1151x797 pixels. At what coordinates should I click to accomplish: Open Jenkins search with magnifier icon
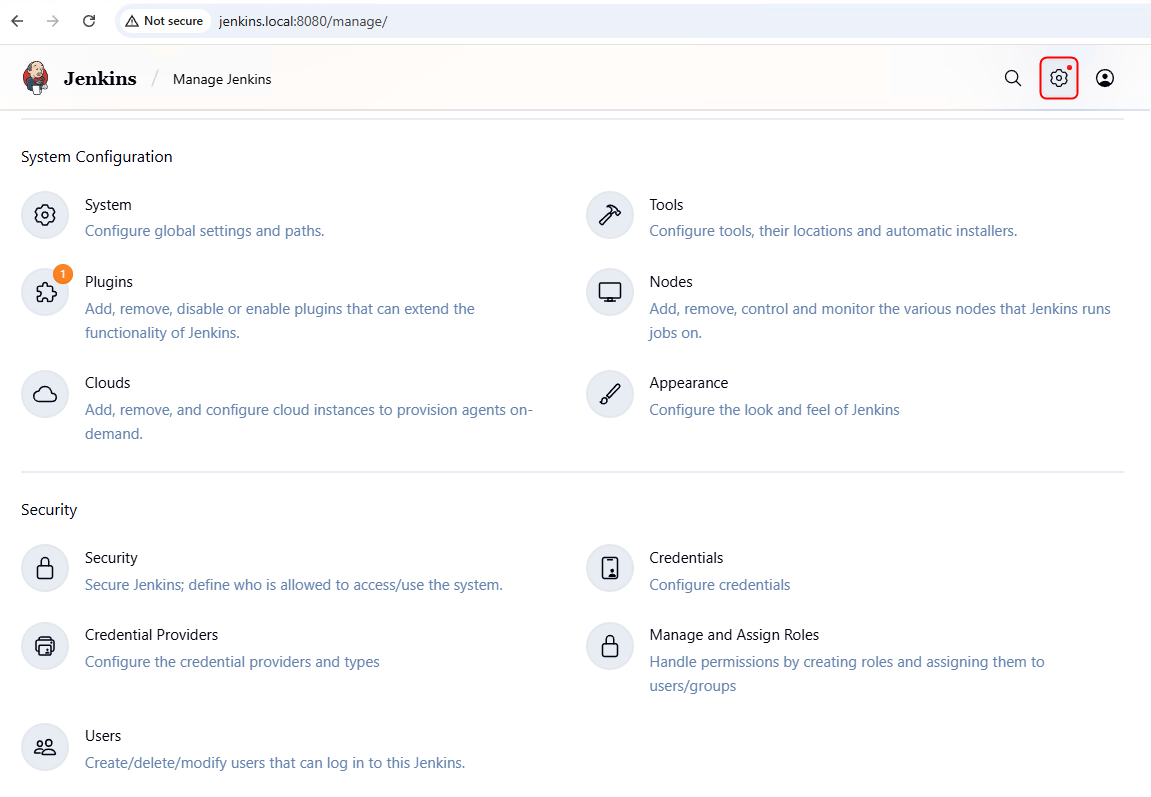1012,78
